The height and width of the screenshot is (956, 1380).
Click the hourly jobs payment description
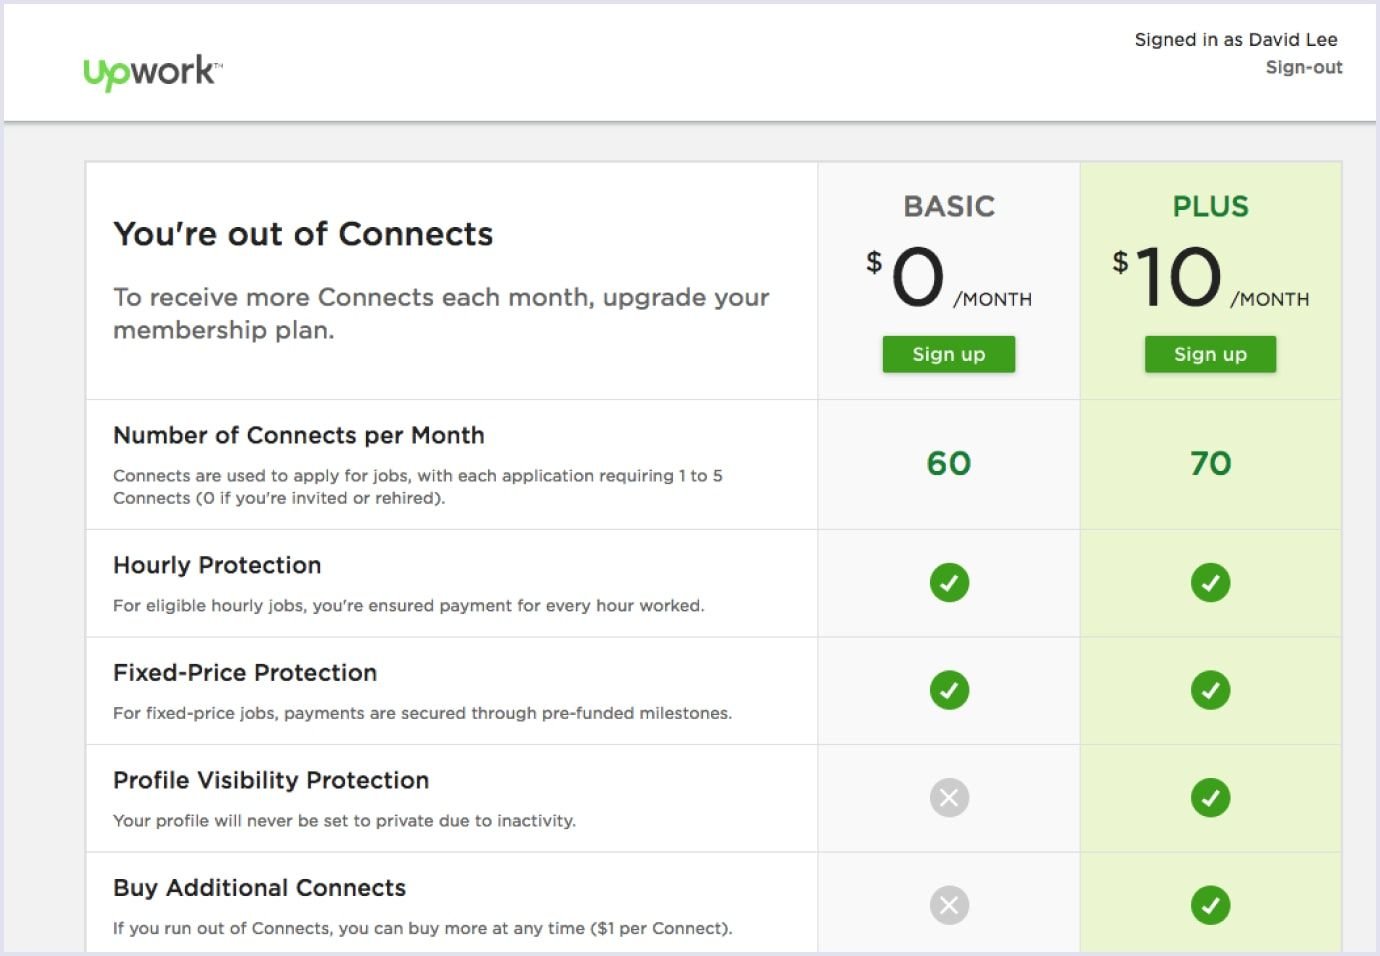(409, 606)
